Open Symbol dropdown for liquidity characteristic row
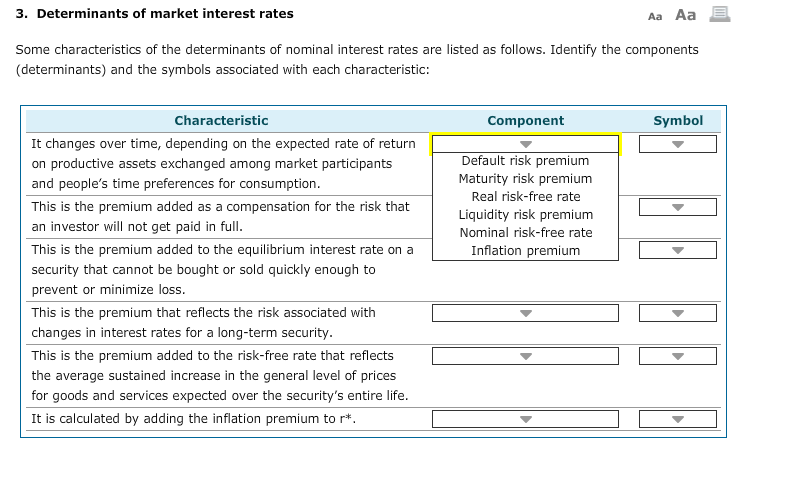Screen dimensions: 809x486 pyautogui.click(x=678, y=250)
